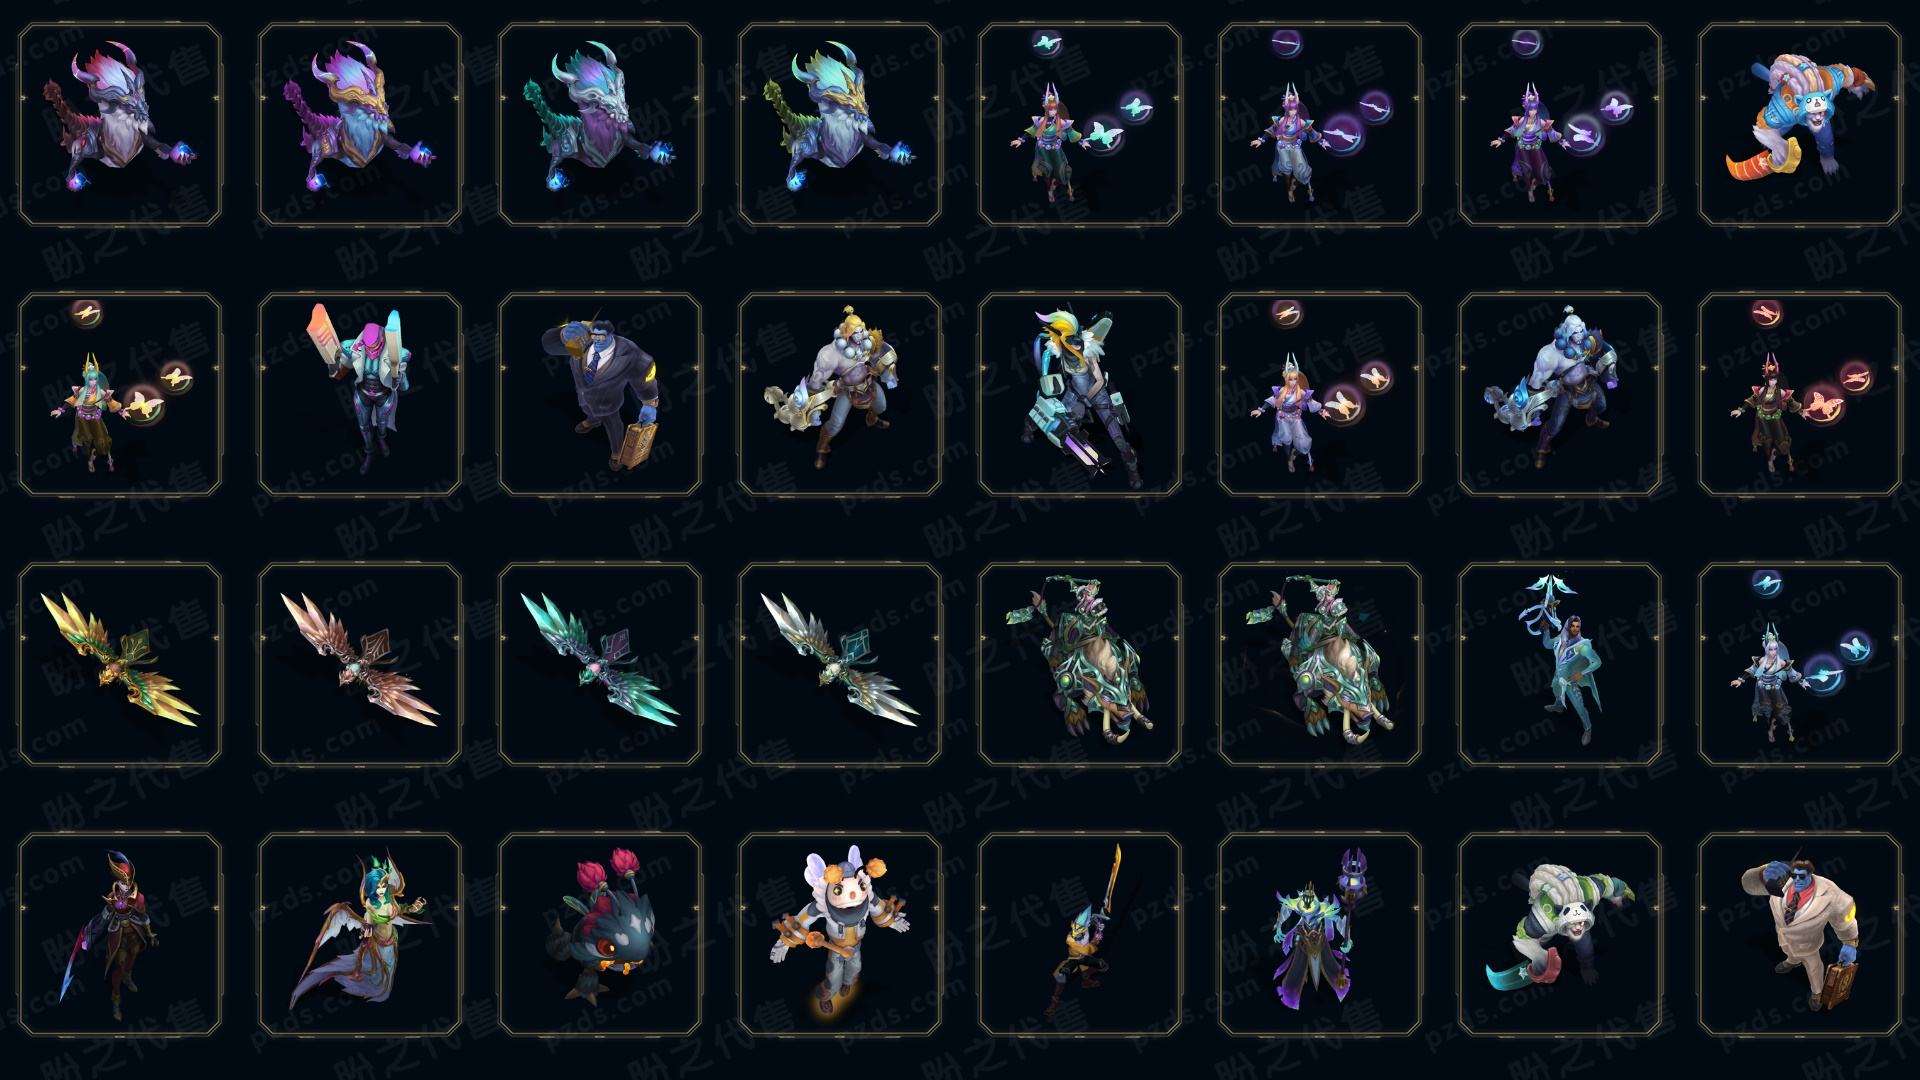
Task: Select the teal-tailed dragon with purple chest
Action: [x=600, y=125]
